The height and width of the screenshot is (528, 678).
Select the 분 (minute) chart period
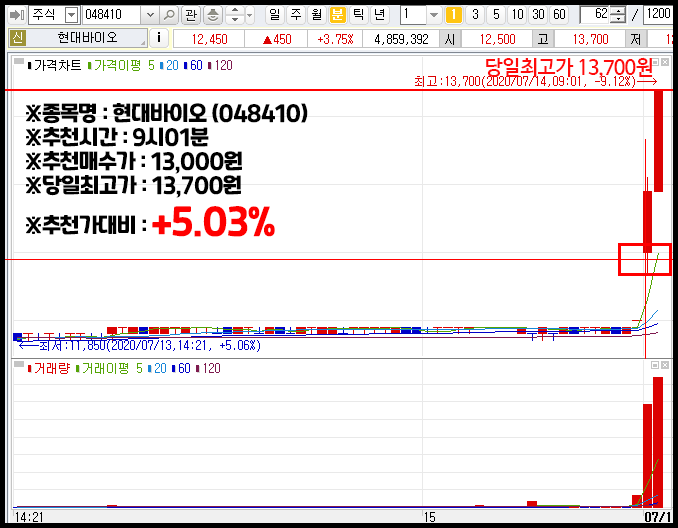pyautogui.click(x=337, y=15)
